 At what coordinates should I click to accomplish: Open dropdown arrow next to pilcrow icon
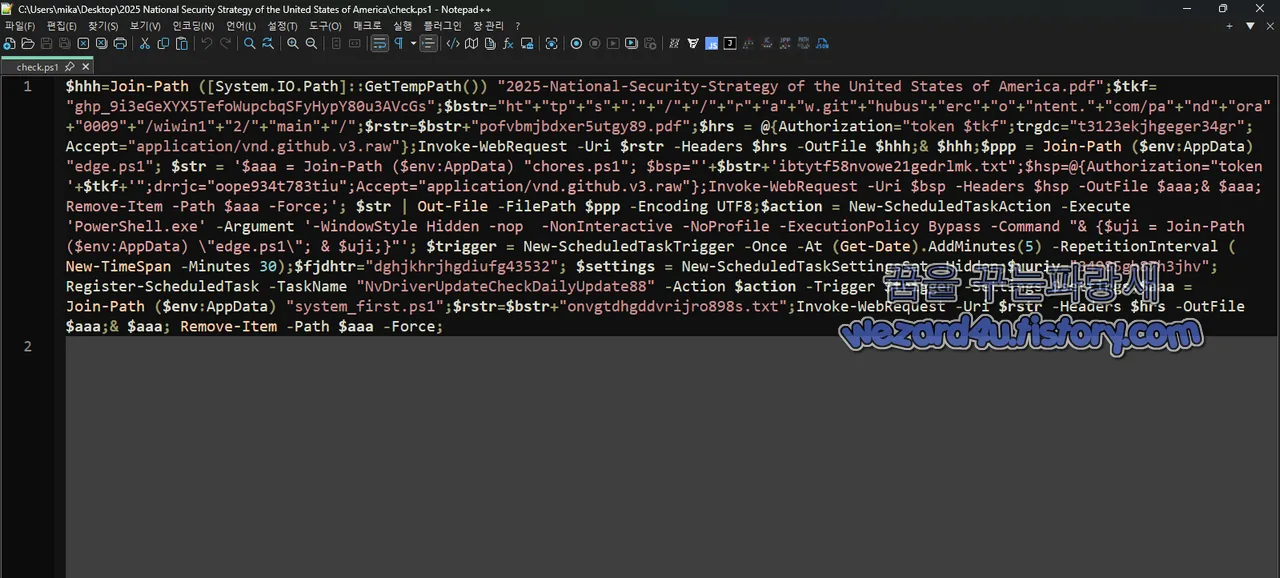pos(413,44)
